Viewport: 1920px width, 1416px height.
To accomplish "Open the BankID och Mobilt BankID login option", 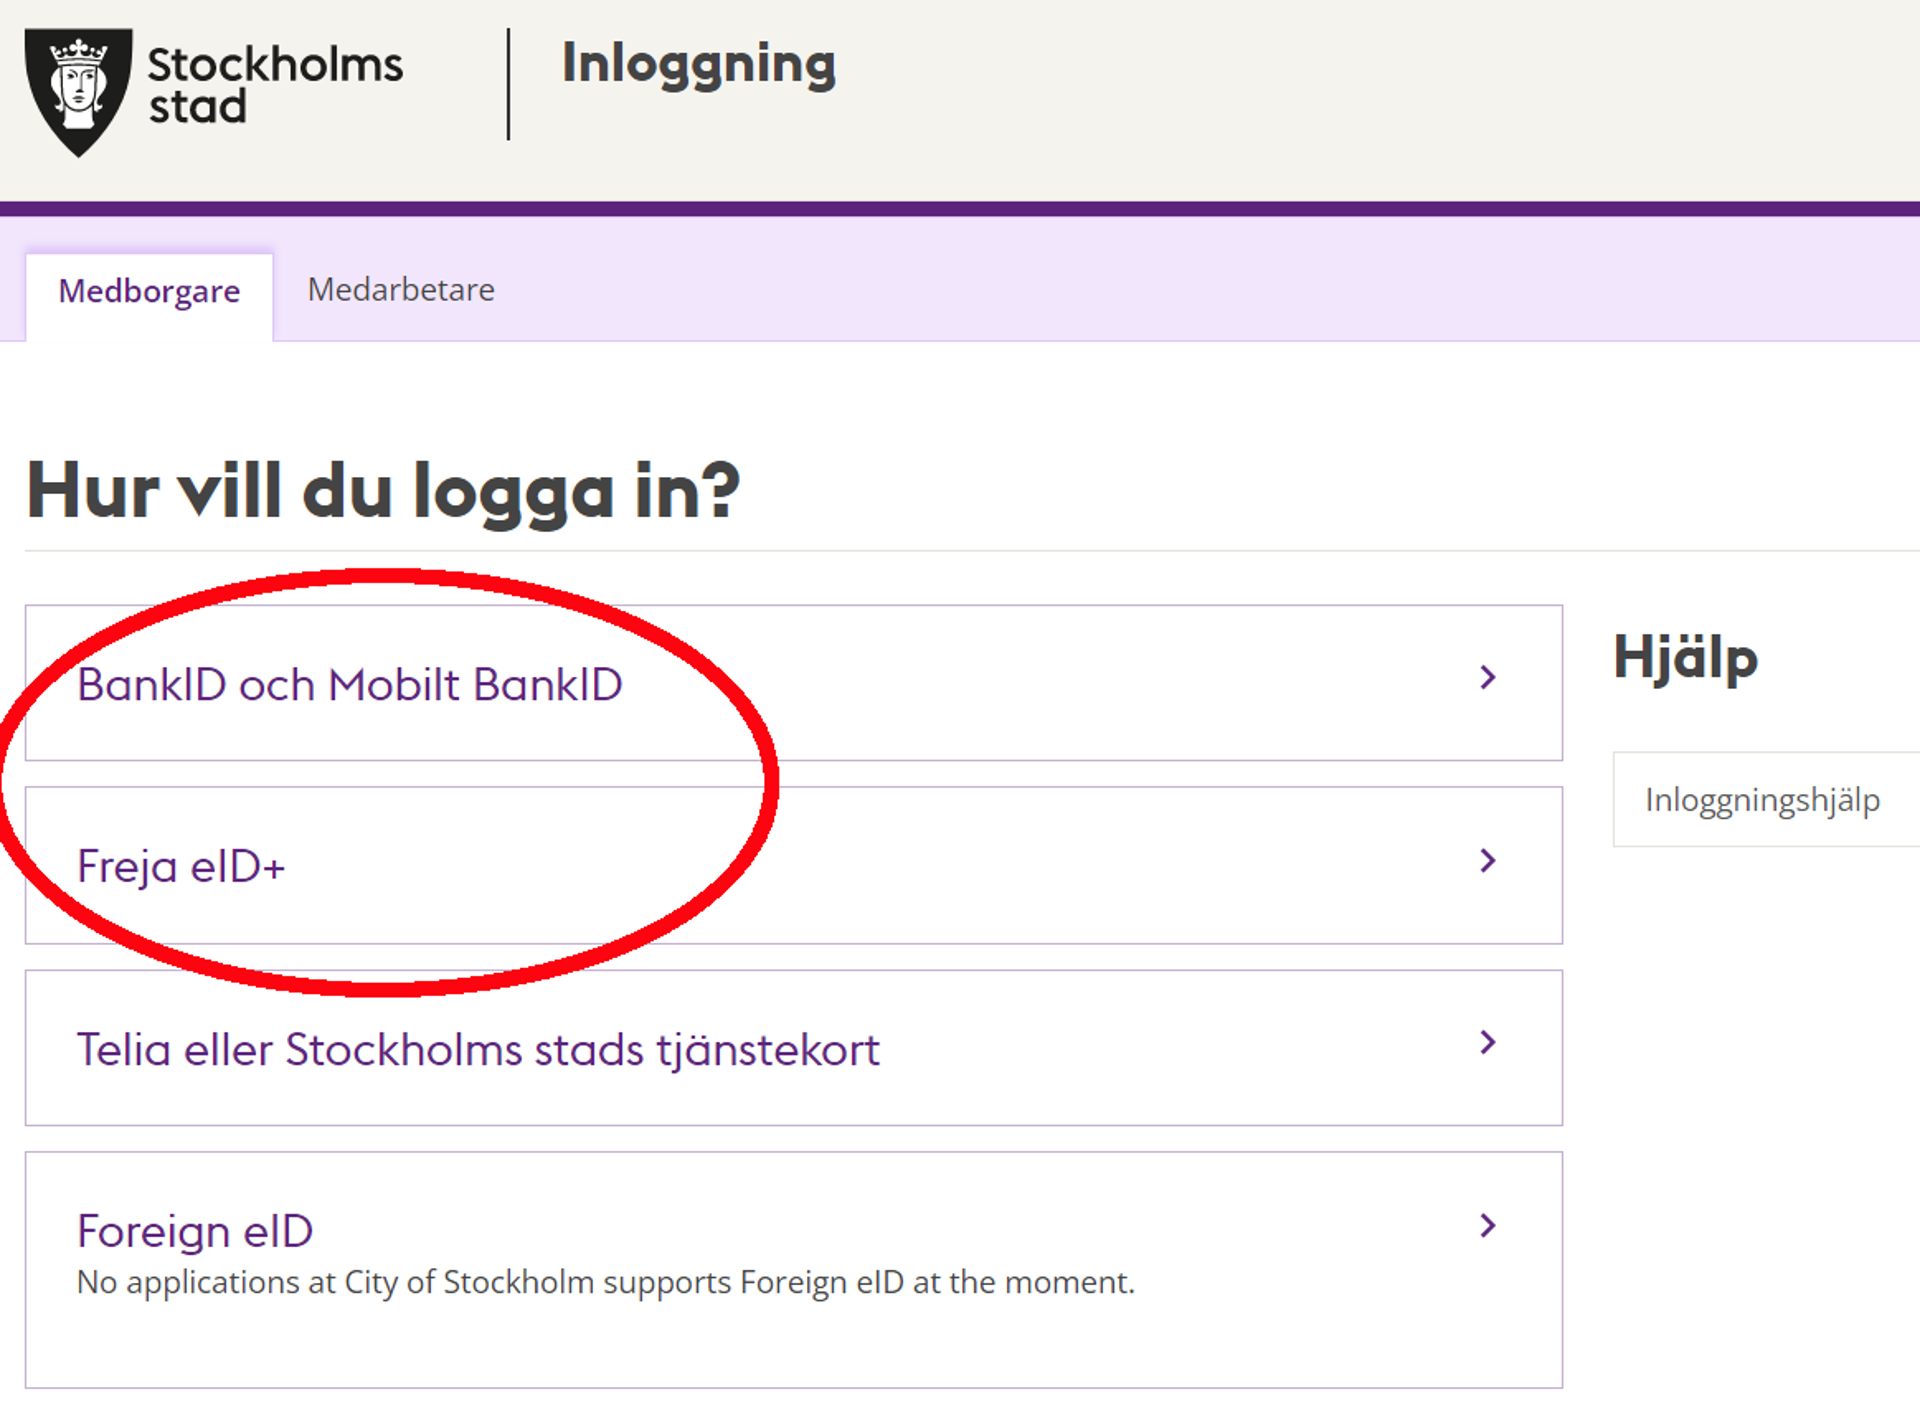I will [x=350, y=683].
